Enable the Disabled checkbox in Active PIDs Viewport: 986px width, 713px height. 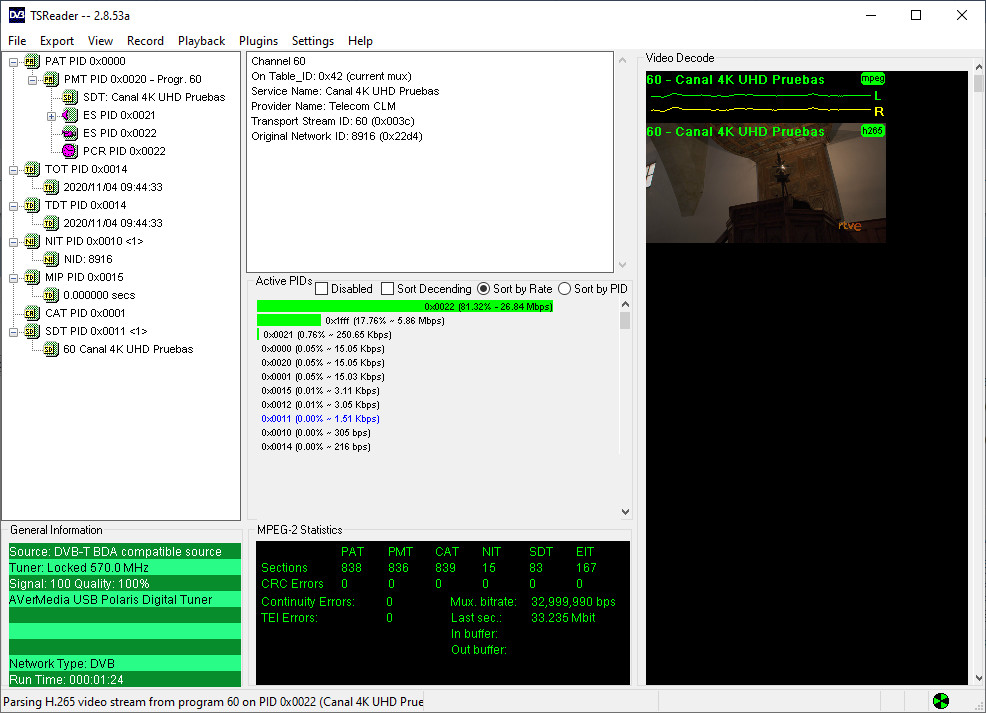[x=321, y=289]
